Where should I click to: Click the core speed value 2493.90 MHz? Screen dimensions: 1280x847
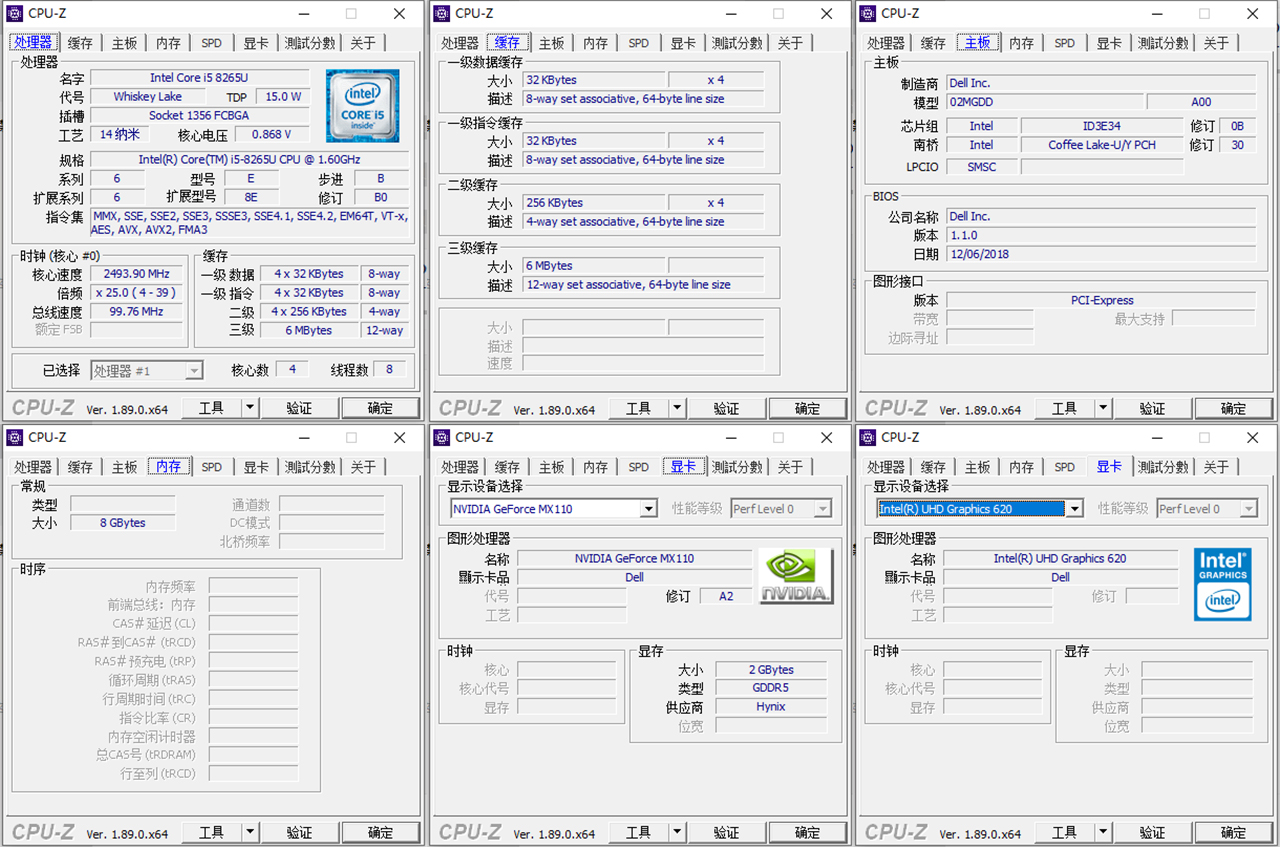[137, 274]
